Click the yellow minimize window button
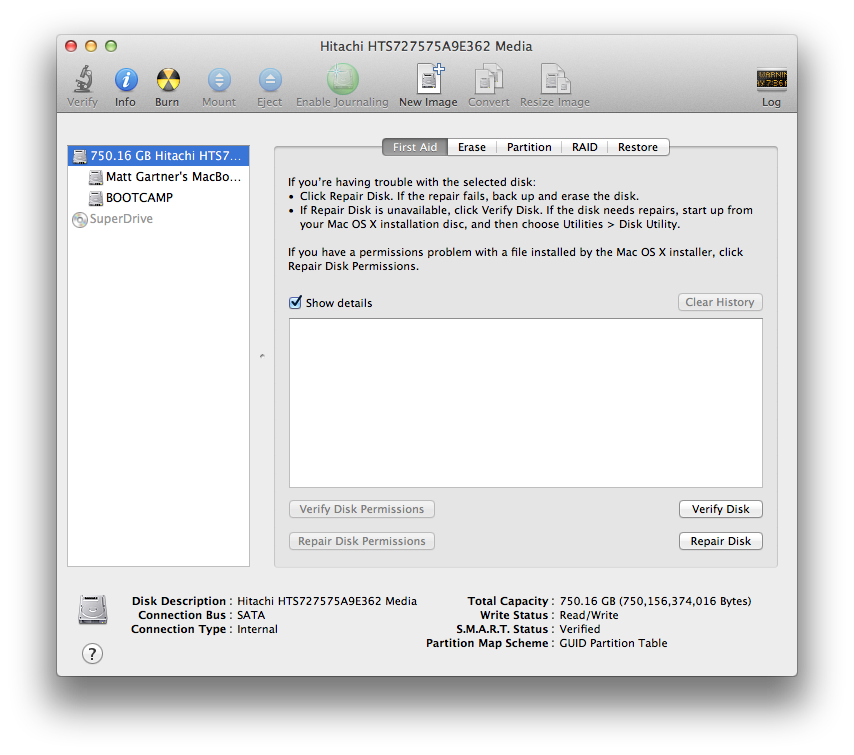 [91, 46]
